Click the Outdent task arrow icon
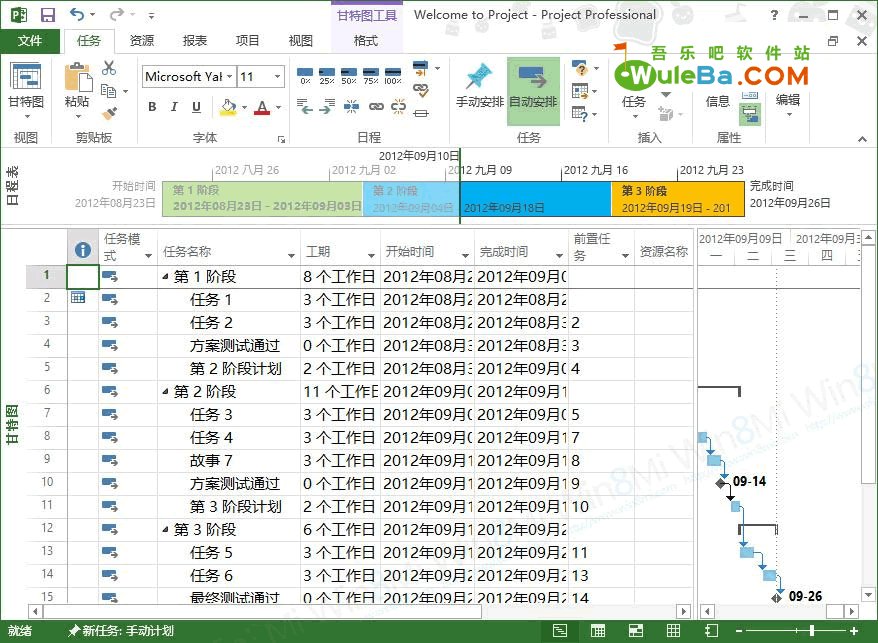Viewport: 878px width, 643px height. pos(305,106)
